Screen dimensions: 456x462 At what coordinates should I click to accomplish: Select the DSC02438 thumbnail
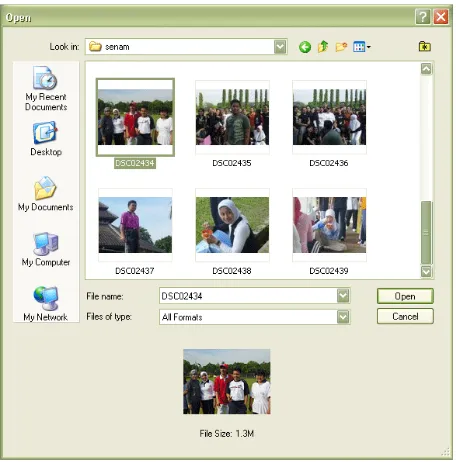(x=232, y=225)
